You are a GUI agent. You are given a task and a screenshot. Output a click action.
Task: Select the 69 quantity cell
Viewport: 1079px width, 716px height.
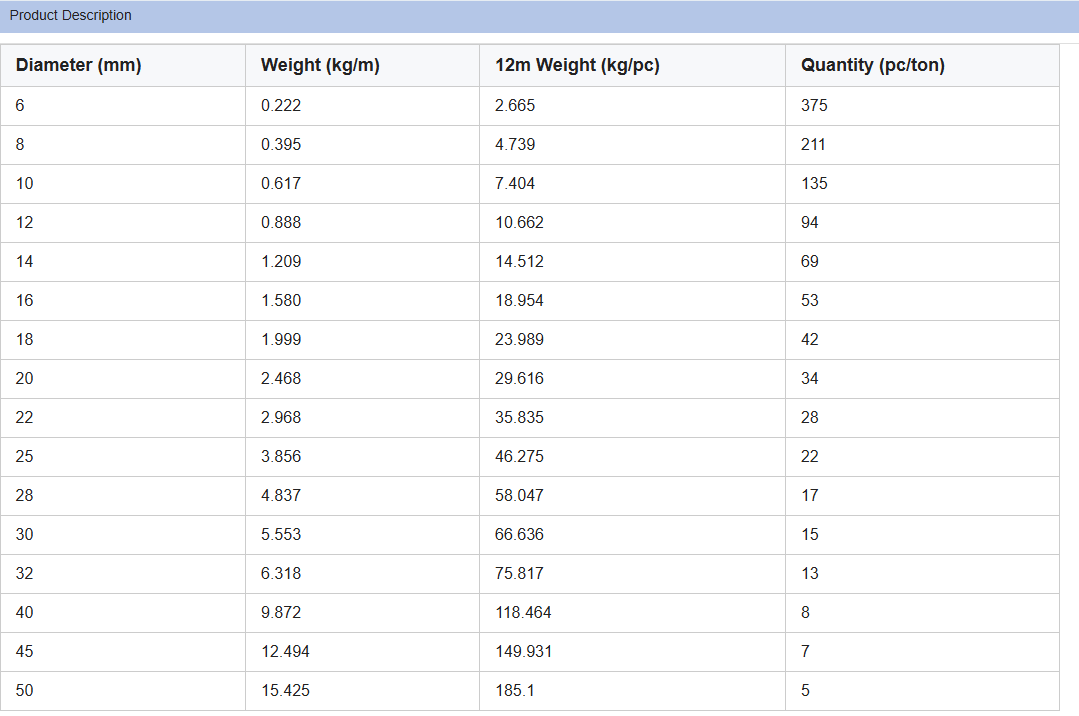pyautogui.click(x=810, y=262)
